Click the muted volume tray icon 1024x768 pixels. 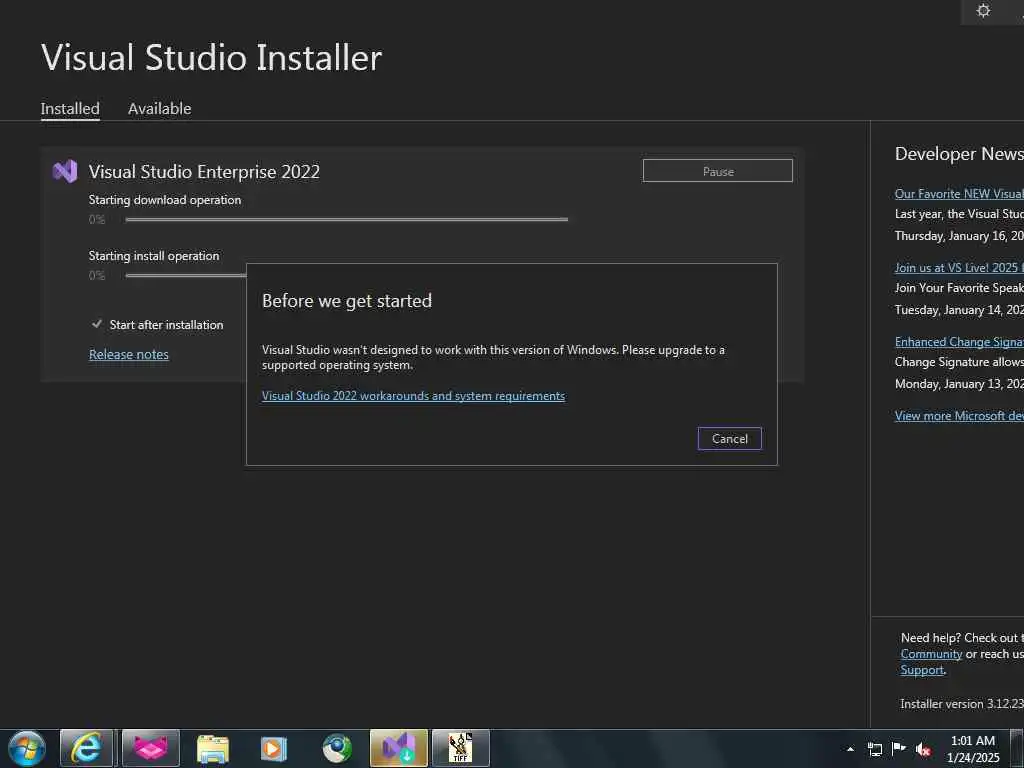coord(923,749)
